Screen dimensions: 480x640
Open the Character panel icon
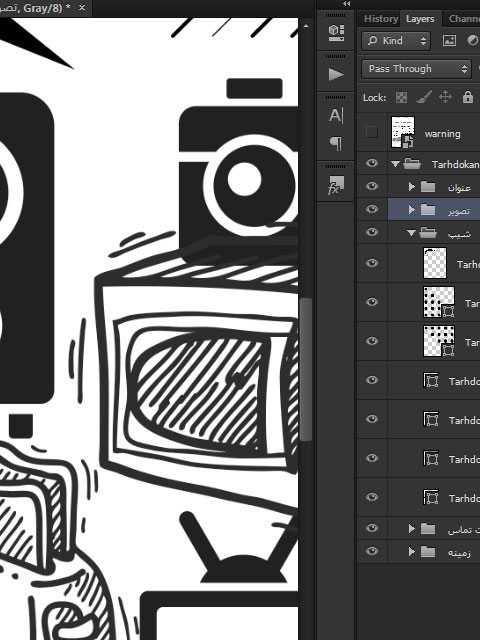tap(336, 116)
